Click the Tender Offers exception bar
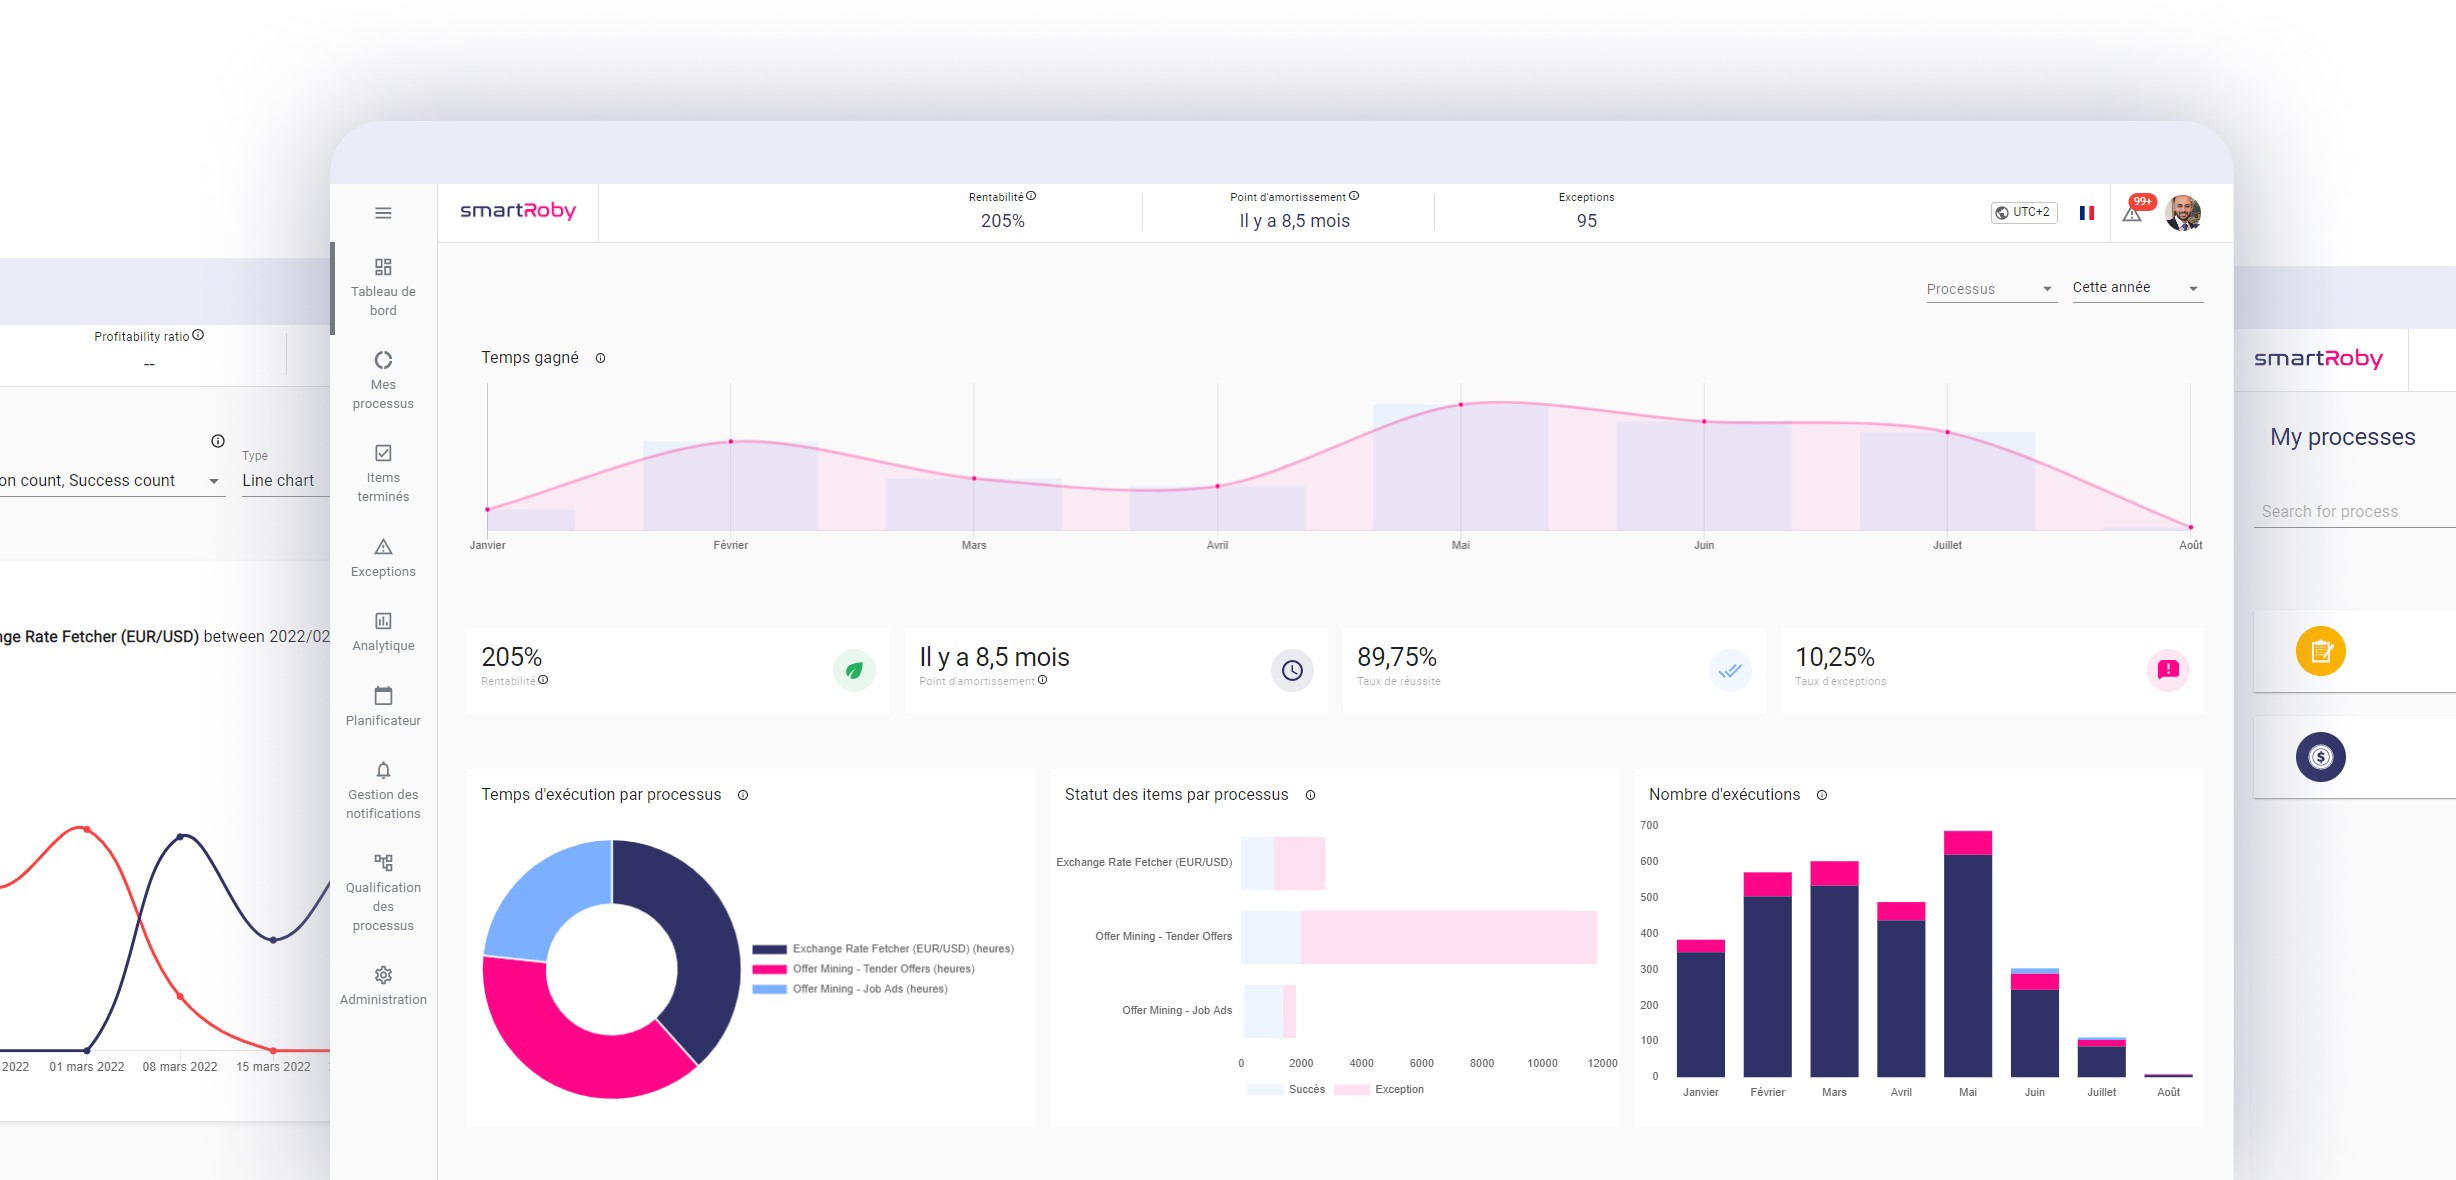Viewport: 2456px width, 1180px height. (x=1449, y=937)
